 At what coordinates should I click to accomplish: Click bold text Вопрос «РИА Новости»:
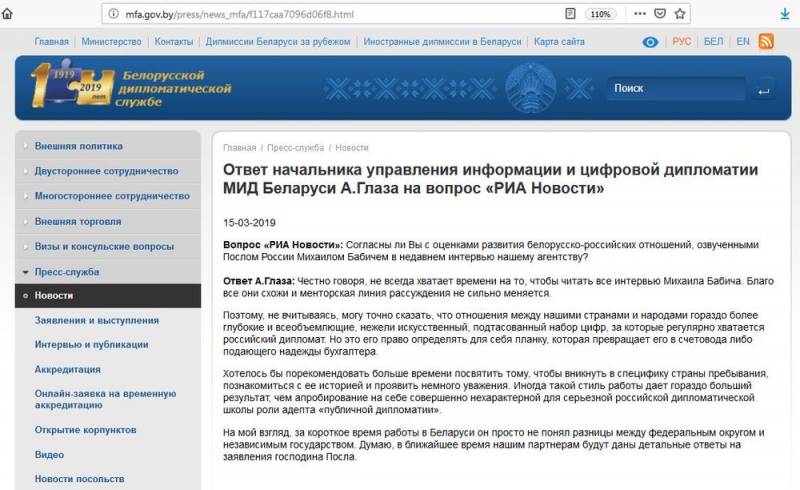pos(283,244)
